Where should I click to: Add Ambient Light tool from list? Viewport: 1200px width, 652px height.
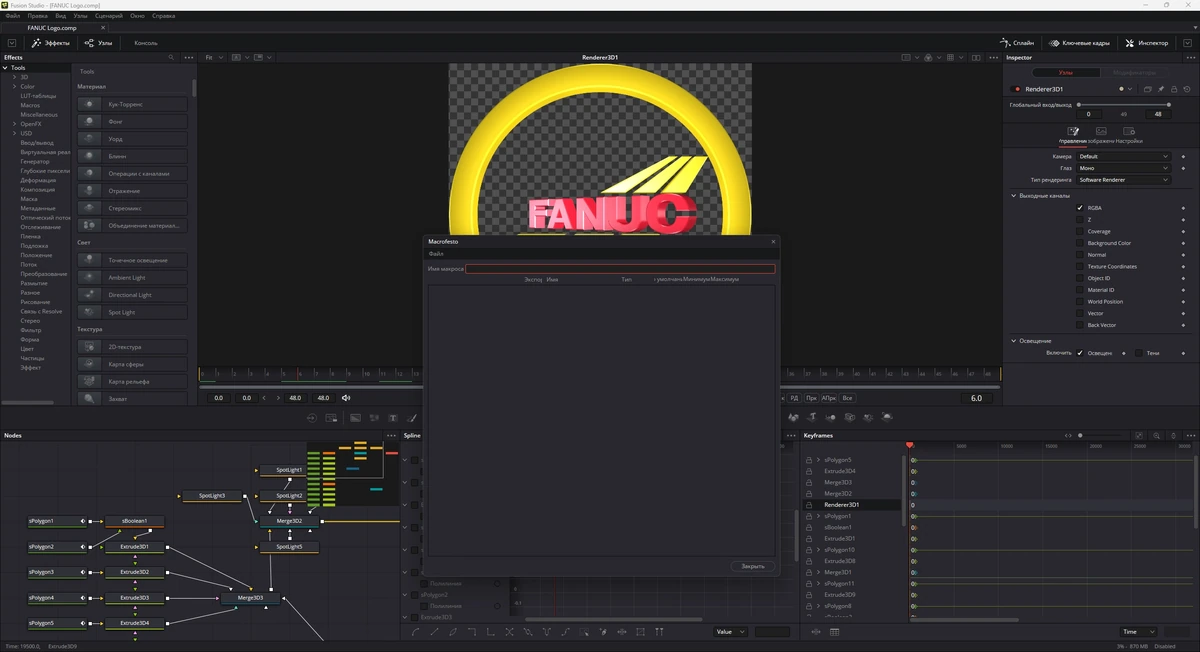click(x=133, y=277)
